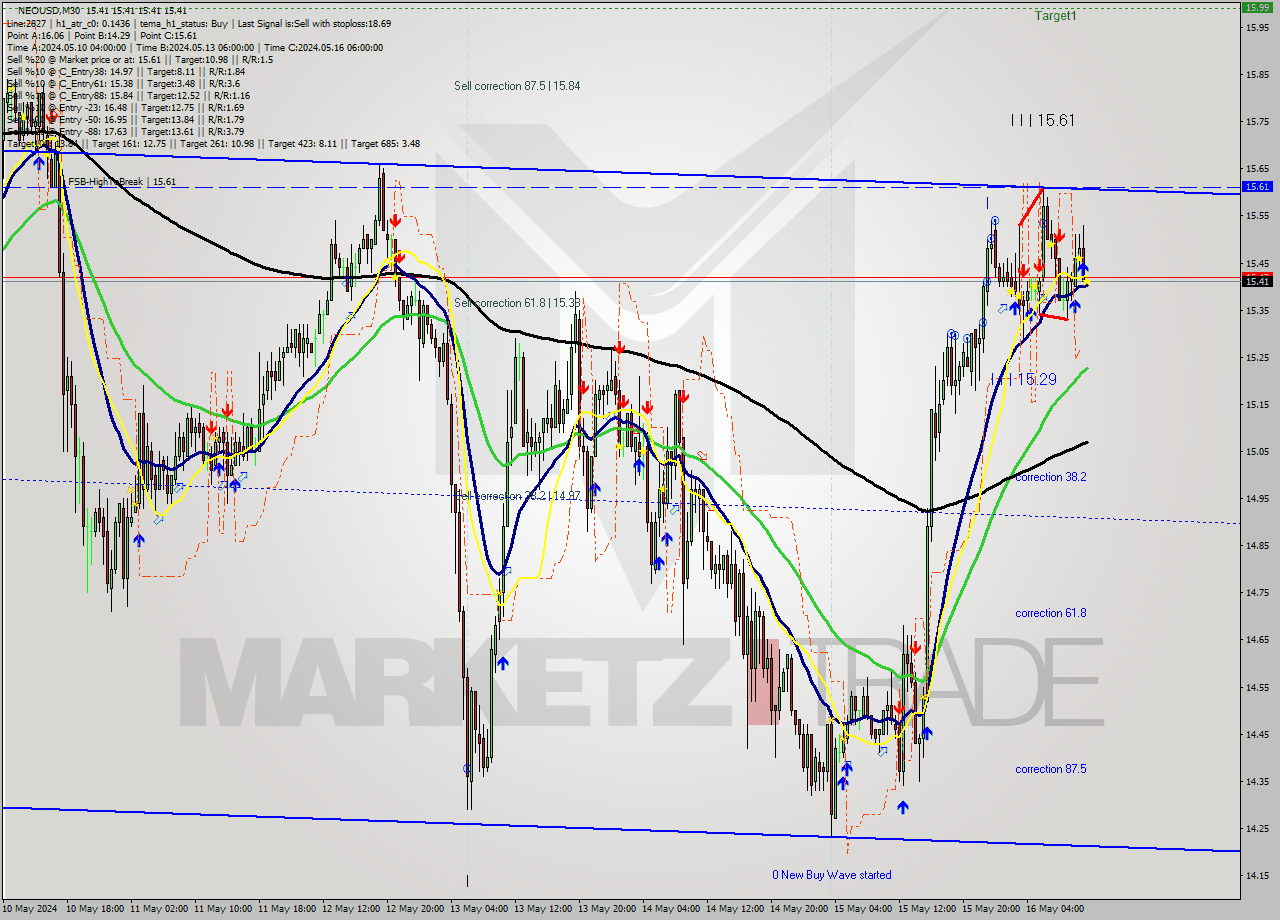Select the blue 'correction 87.5' label

1051,769
